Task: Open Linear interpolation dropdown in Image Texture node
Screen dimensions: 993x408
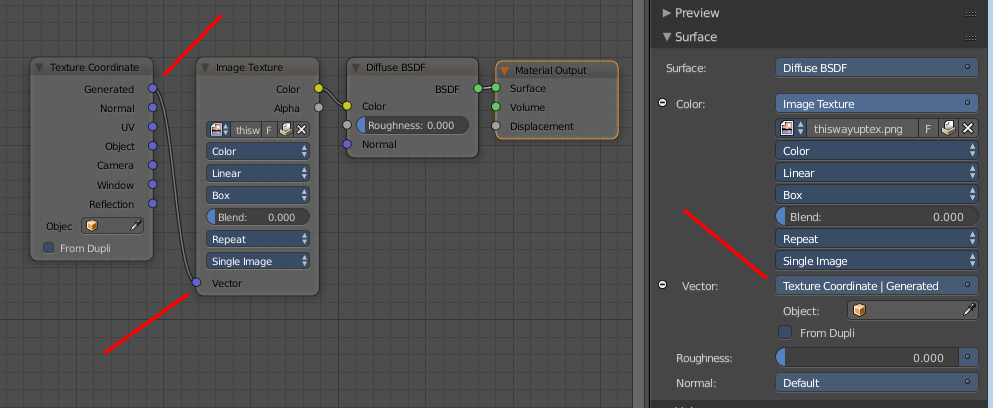Action: pos(258,173)
